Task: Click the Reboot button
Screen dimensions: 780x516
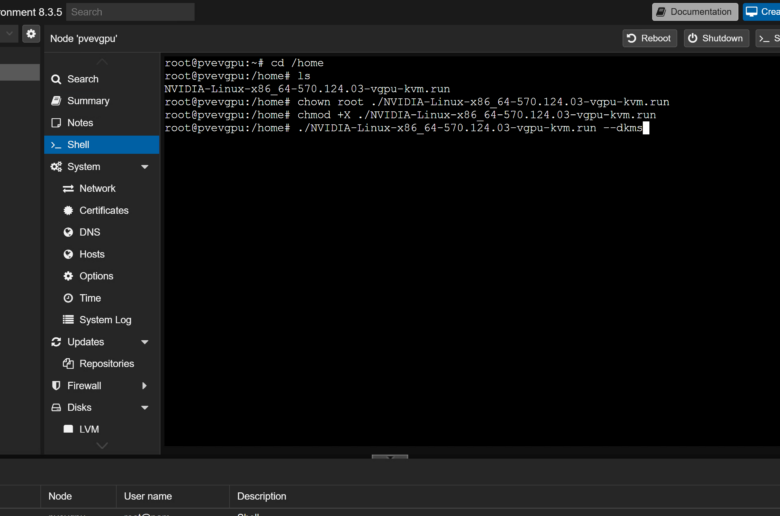Action: click(649, 38)
